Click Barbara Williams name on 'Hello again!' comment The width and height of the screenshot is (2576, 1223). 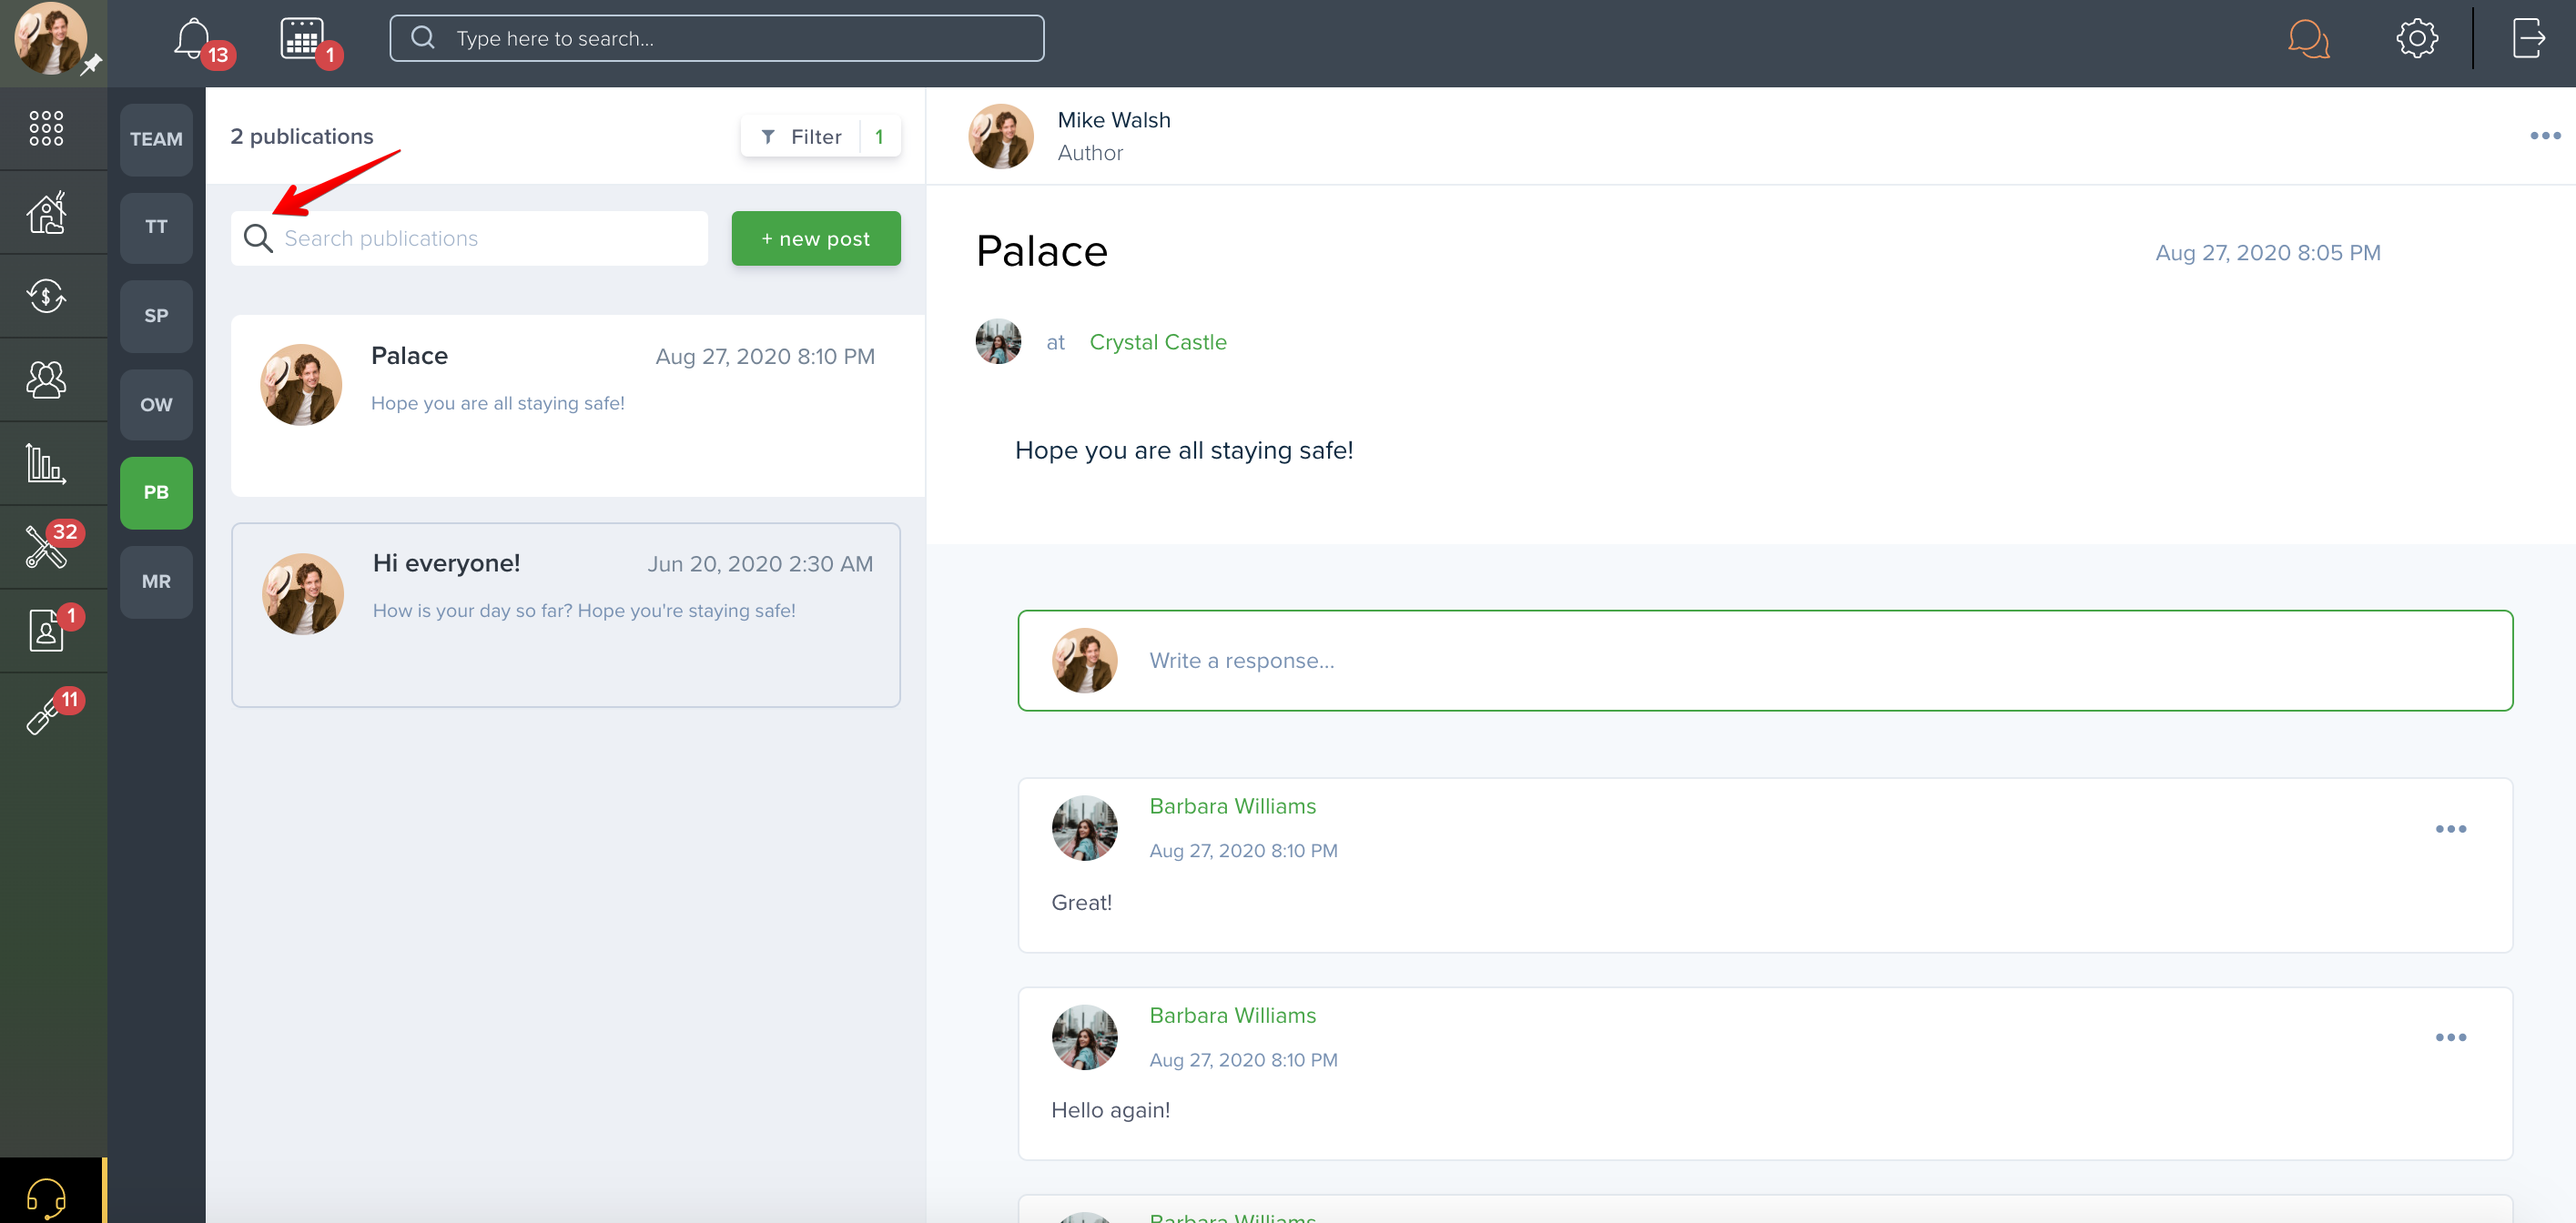point(1232,1015)
